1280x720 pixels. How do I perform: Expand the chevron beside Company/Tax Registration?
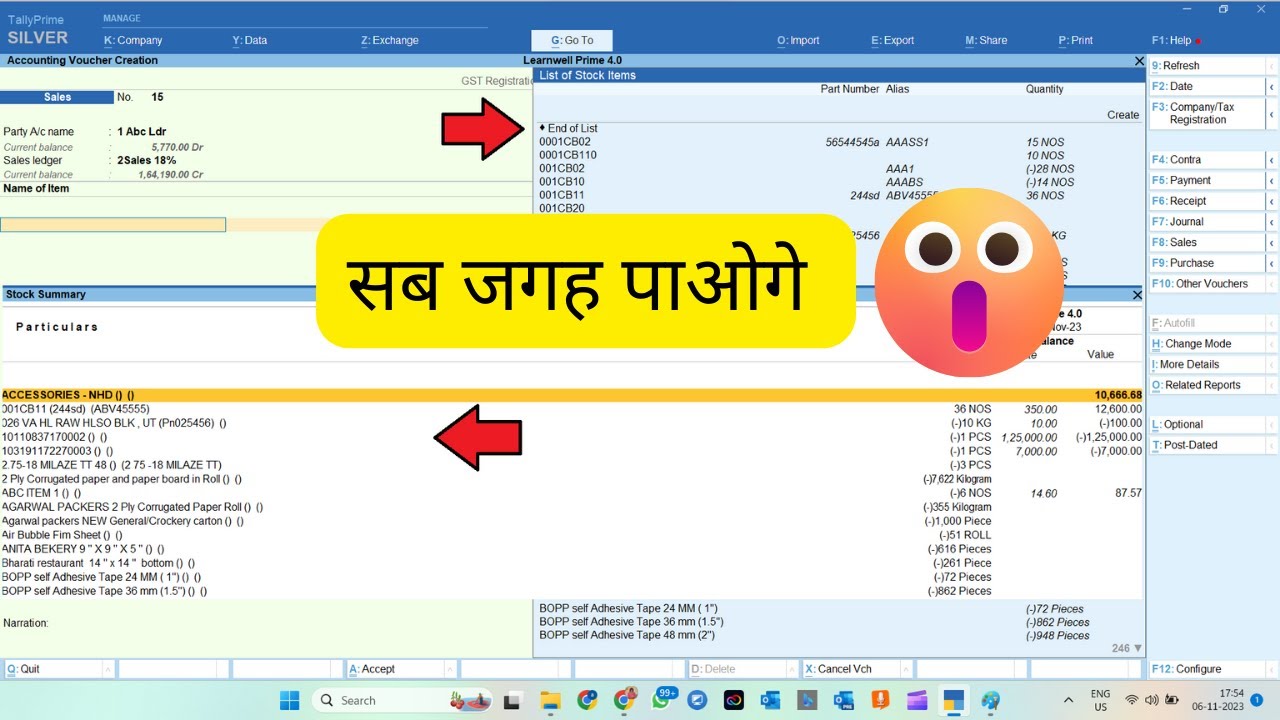click(1272, 114)
